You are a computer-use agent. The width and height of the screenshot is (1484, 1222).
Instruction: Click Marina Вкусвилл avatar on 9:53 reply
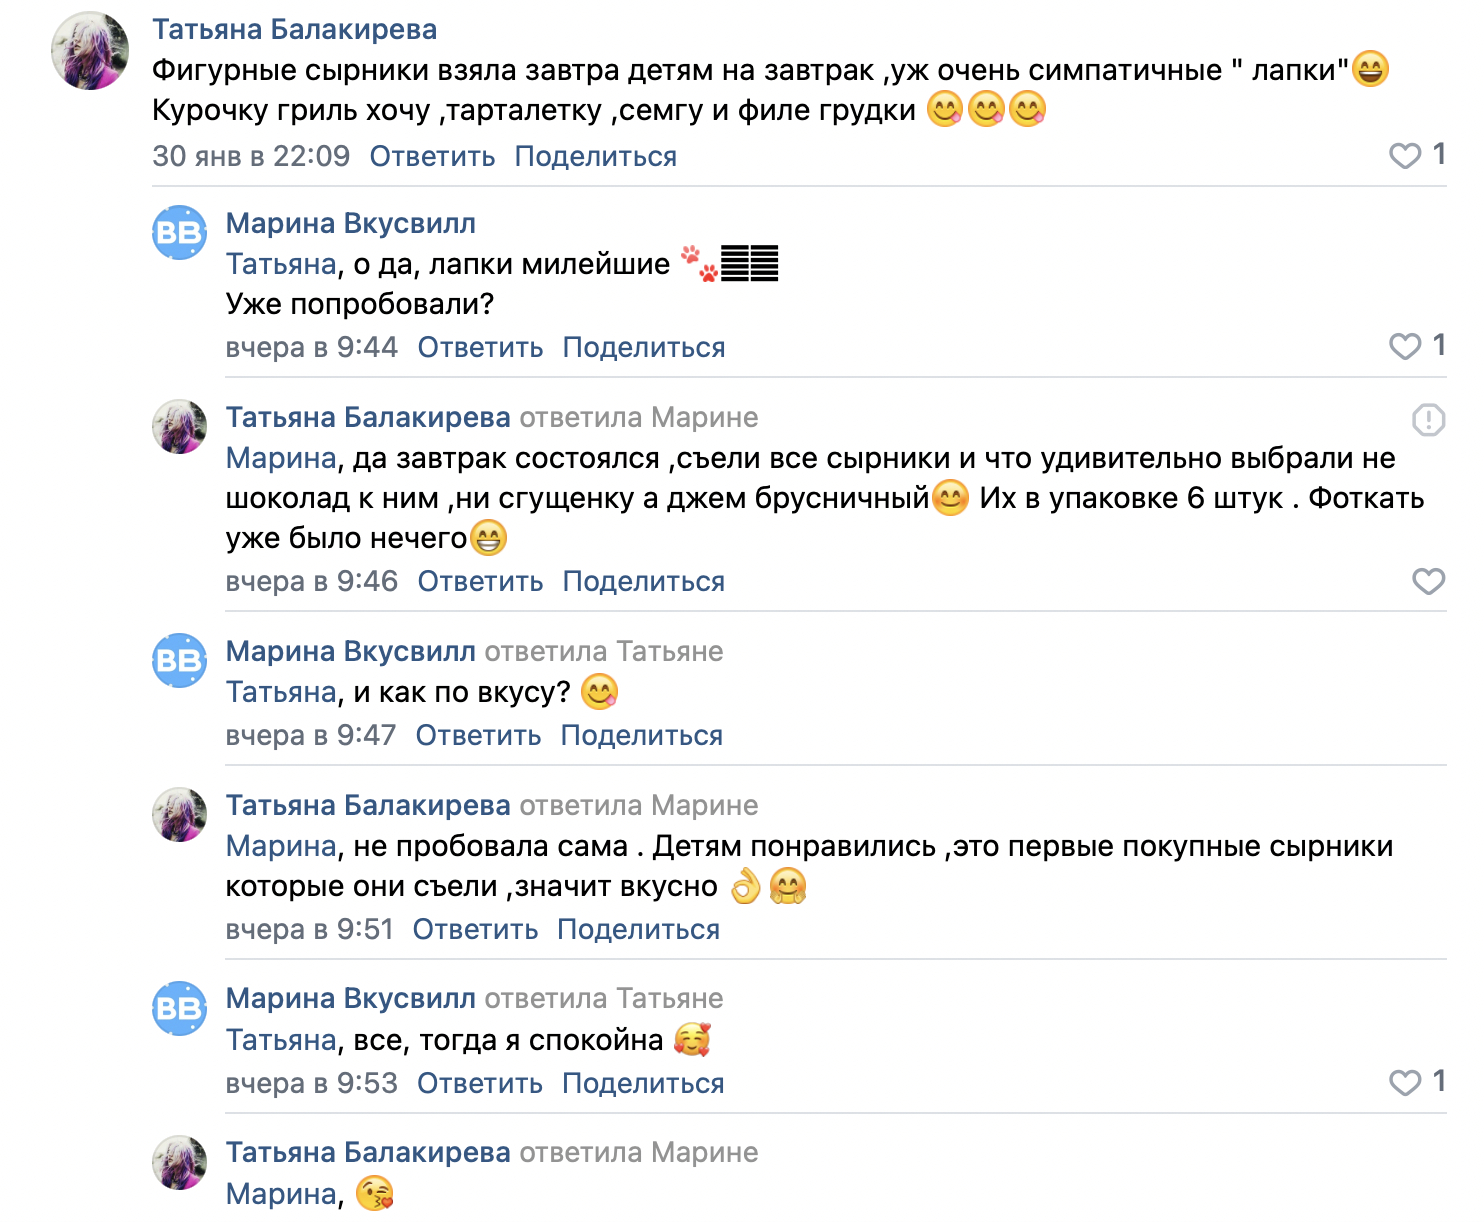(x=180, y=1008)
